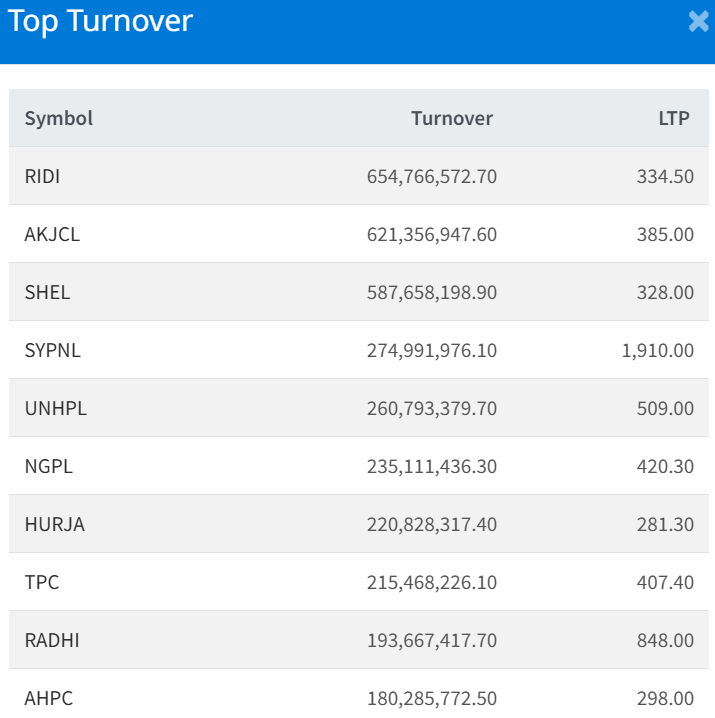
Task: Click the Top Turnover title text
Action: pos(100,21)
